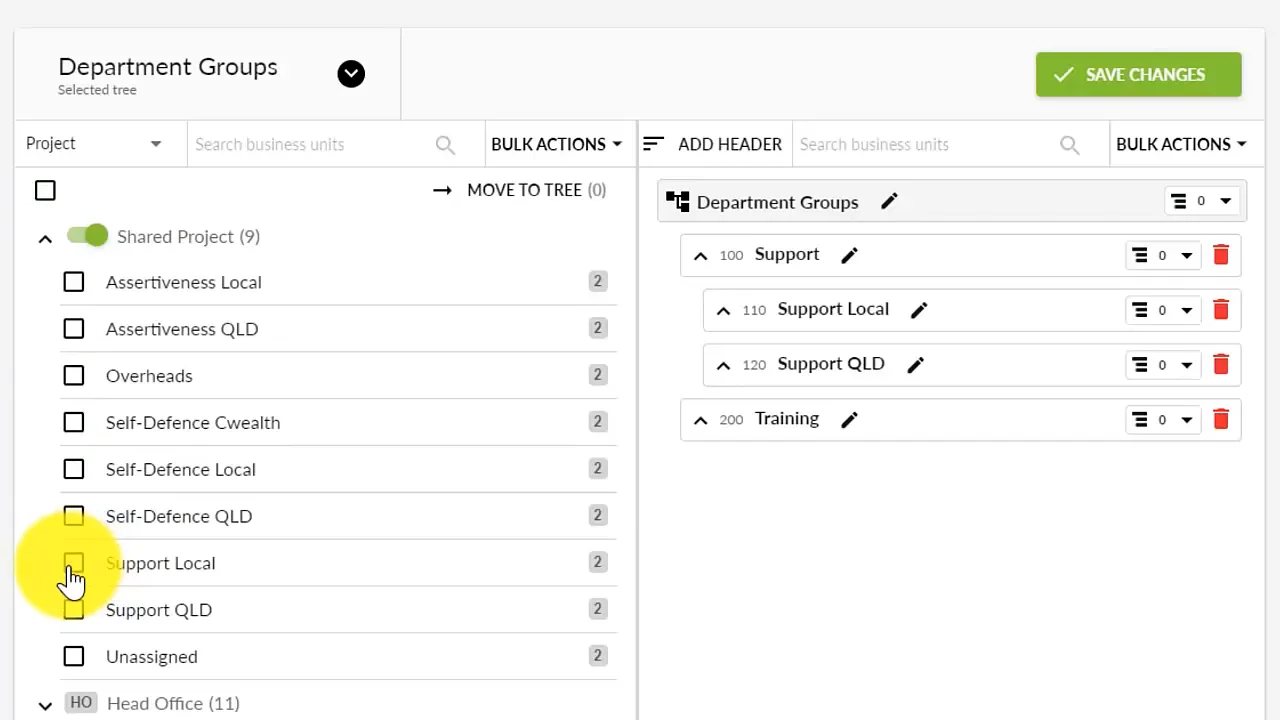This screenshot has width=1280, height=720.
Task: Click the pencil edit icon beside Support Local
Action: (x=919, y=310)
